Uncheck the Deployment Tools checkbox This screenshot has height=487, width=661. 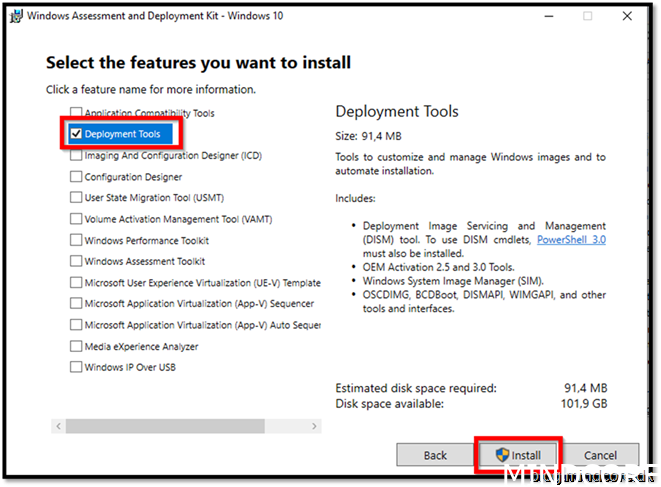76,134
